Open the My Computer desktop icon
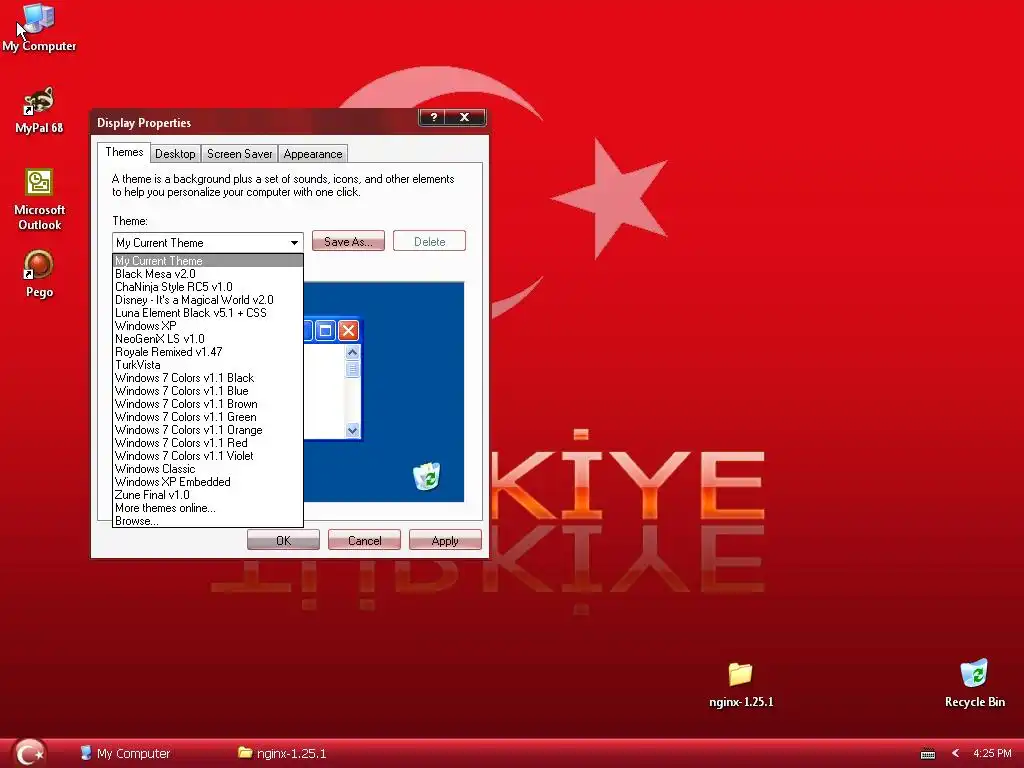This screenshot has width=1024, height=768. coord(39,27)
